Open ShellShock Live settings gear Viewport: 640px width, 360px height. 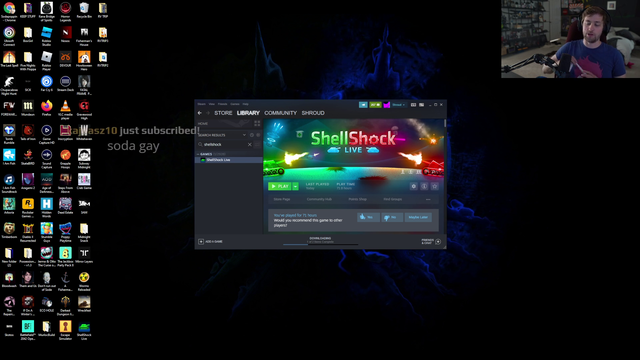pos(413,186)
